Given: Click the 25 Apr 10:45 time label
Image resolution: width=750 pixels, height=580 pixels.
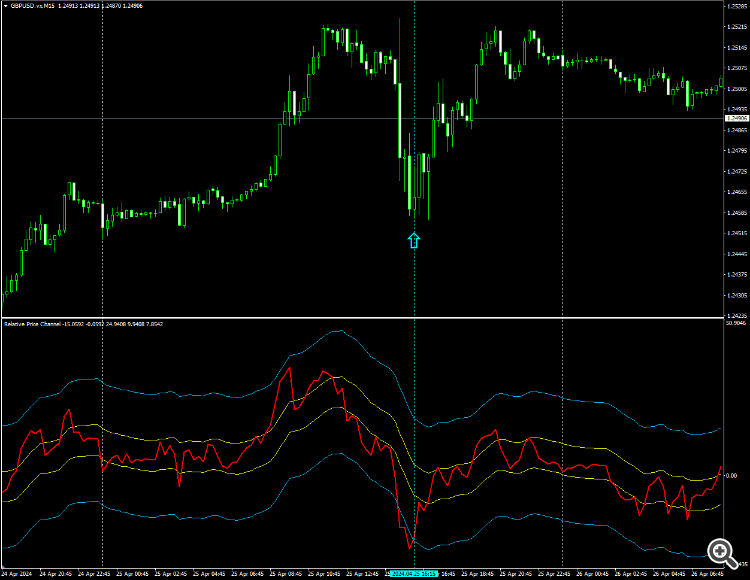Looking at the screenshot, I should pyautogui.click(x=324, y=574).
